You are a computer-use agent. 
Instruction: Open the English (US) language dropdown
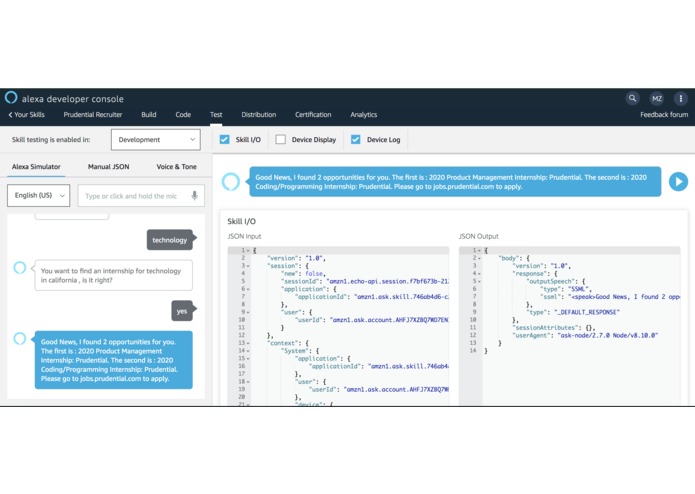pos(39,195)
